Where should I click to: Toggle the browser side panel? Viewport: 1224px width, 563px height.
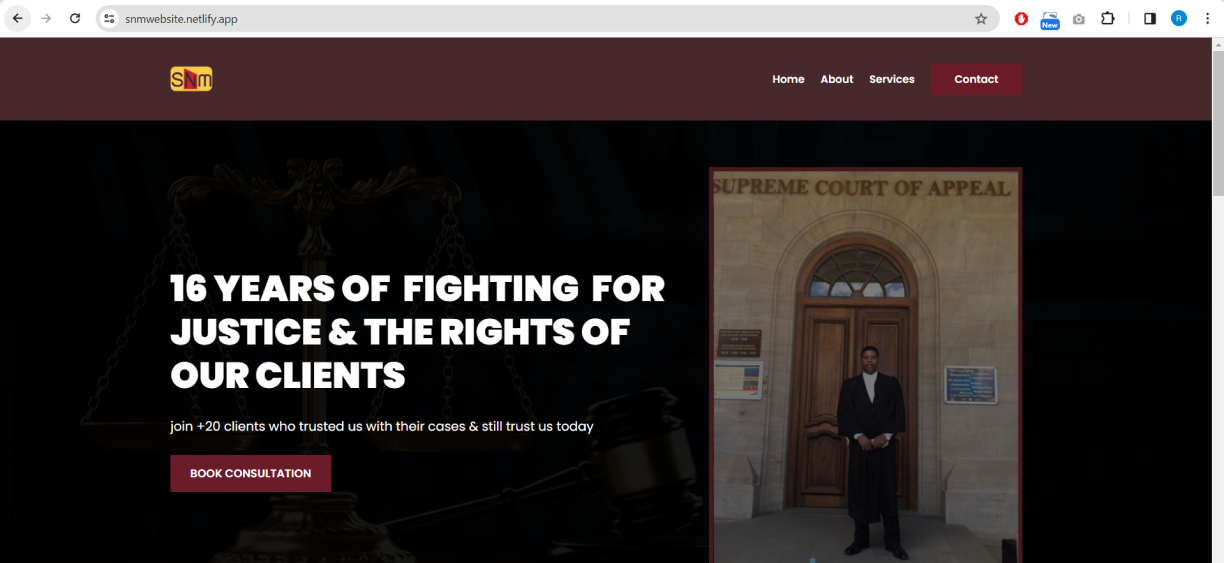point(1150,18)
